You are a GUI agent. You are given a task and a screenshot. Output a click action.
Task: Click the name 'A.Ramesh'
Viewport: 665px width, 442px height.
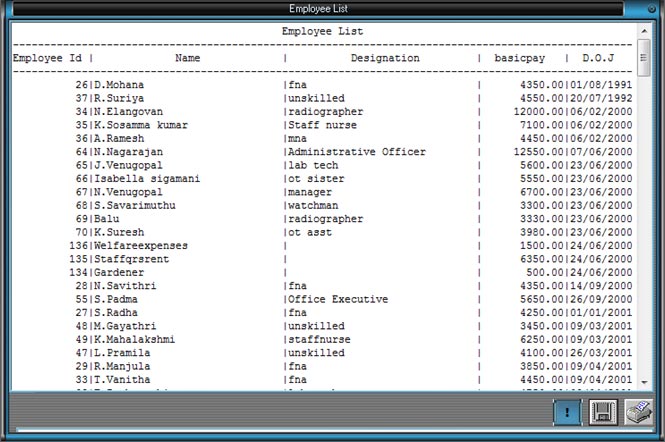point(119,139)
